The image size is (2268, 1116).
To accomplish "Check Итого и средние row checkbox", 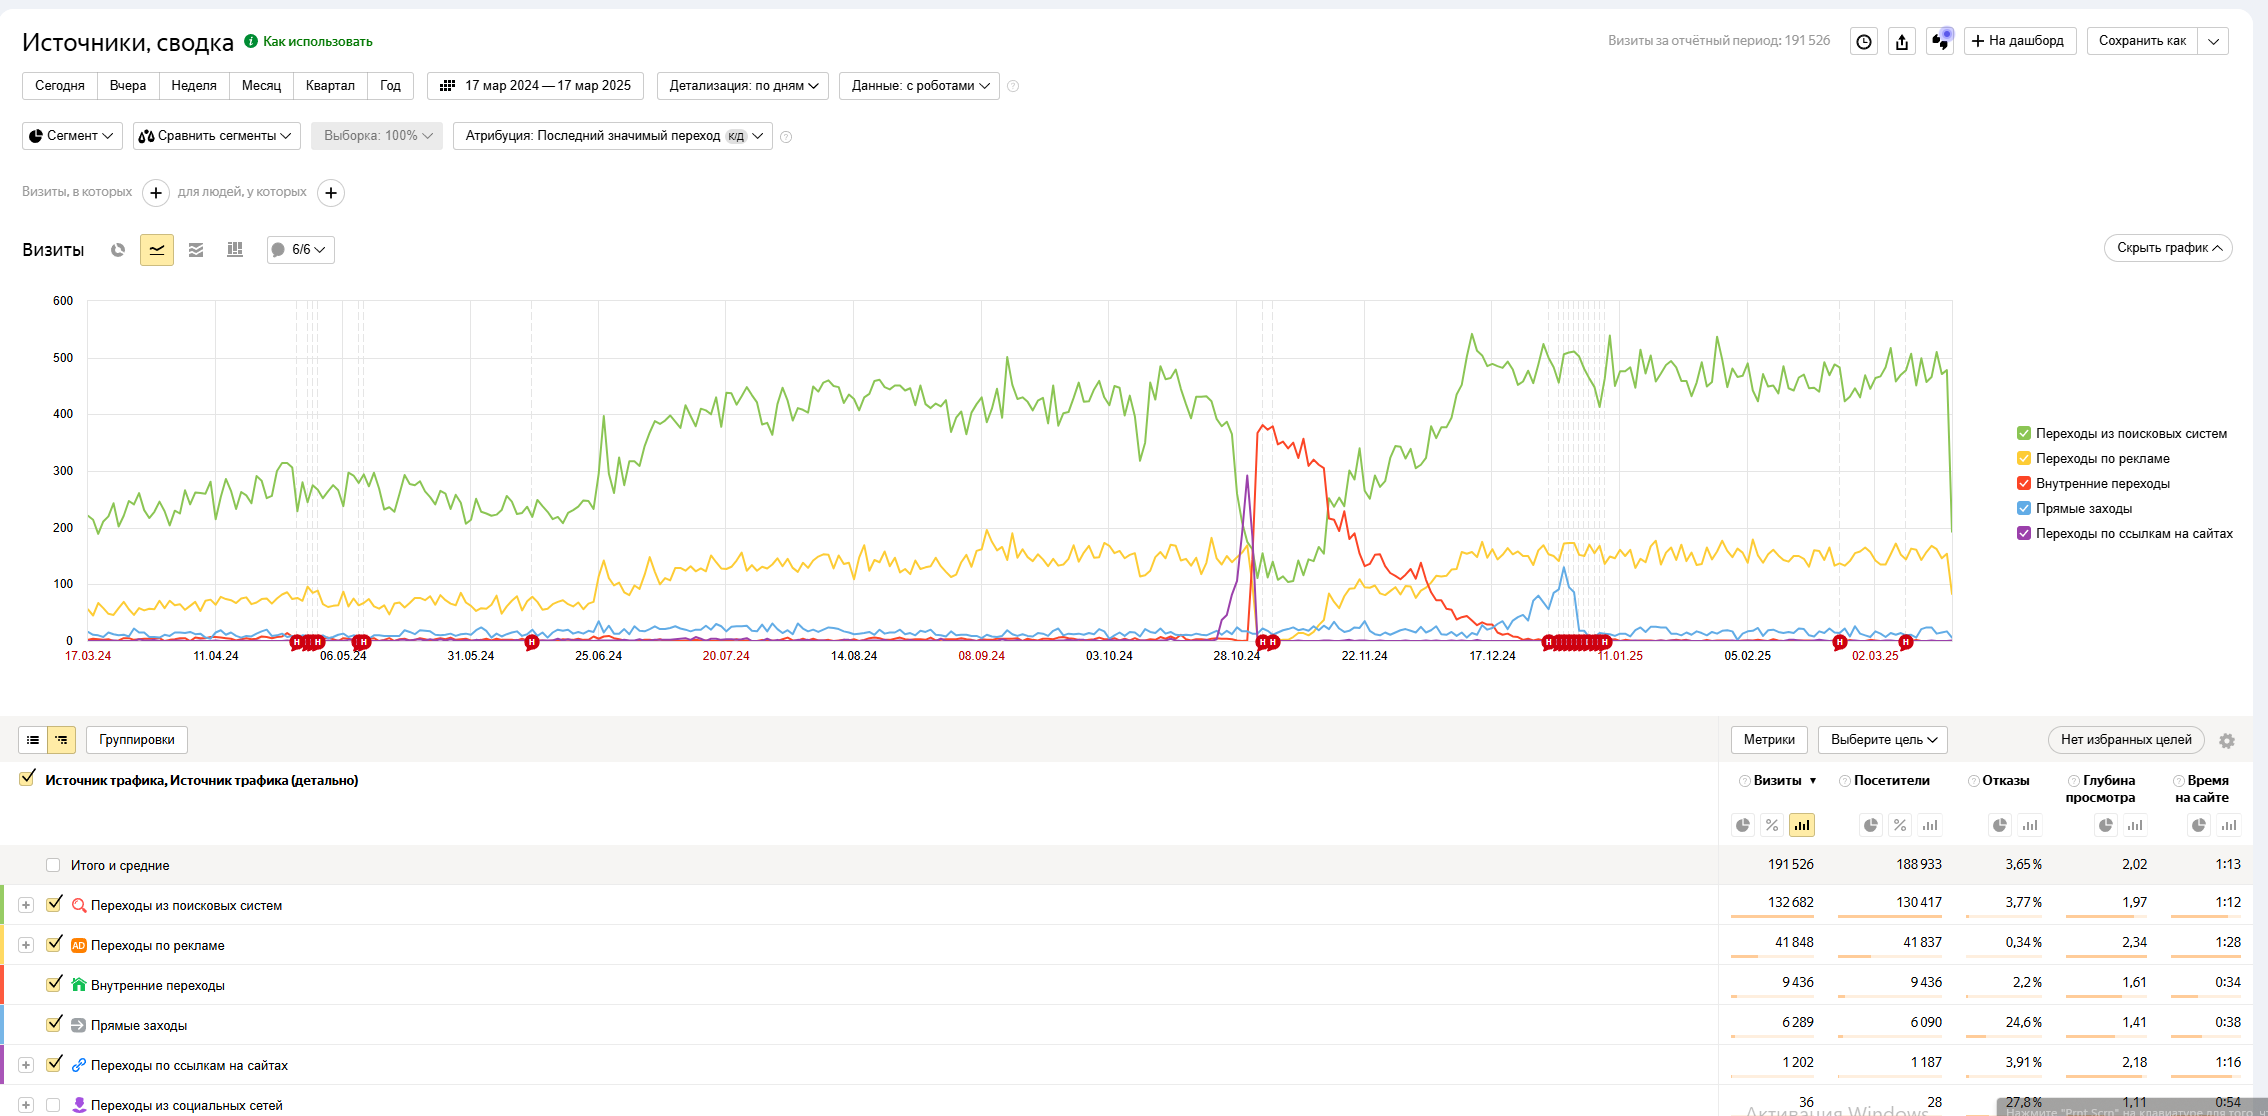I will [x=53, y=865].
